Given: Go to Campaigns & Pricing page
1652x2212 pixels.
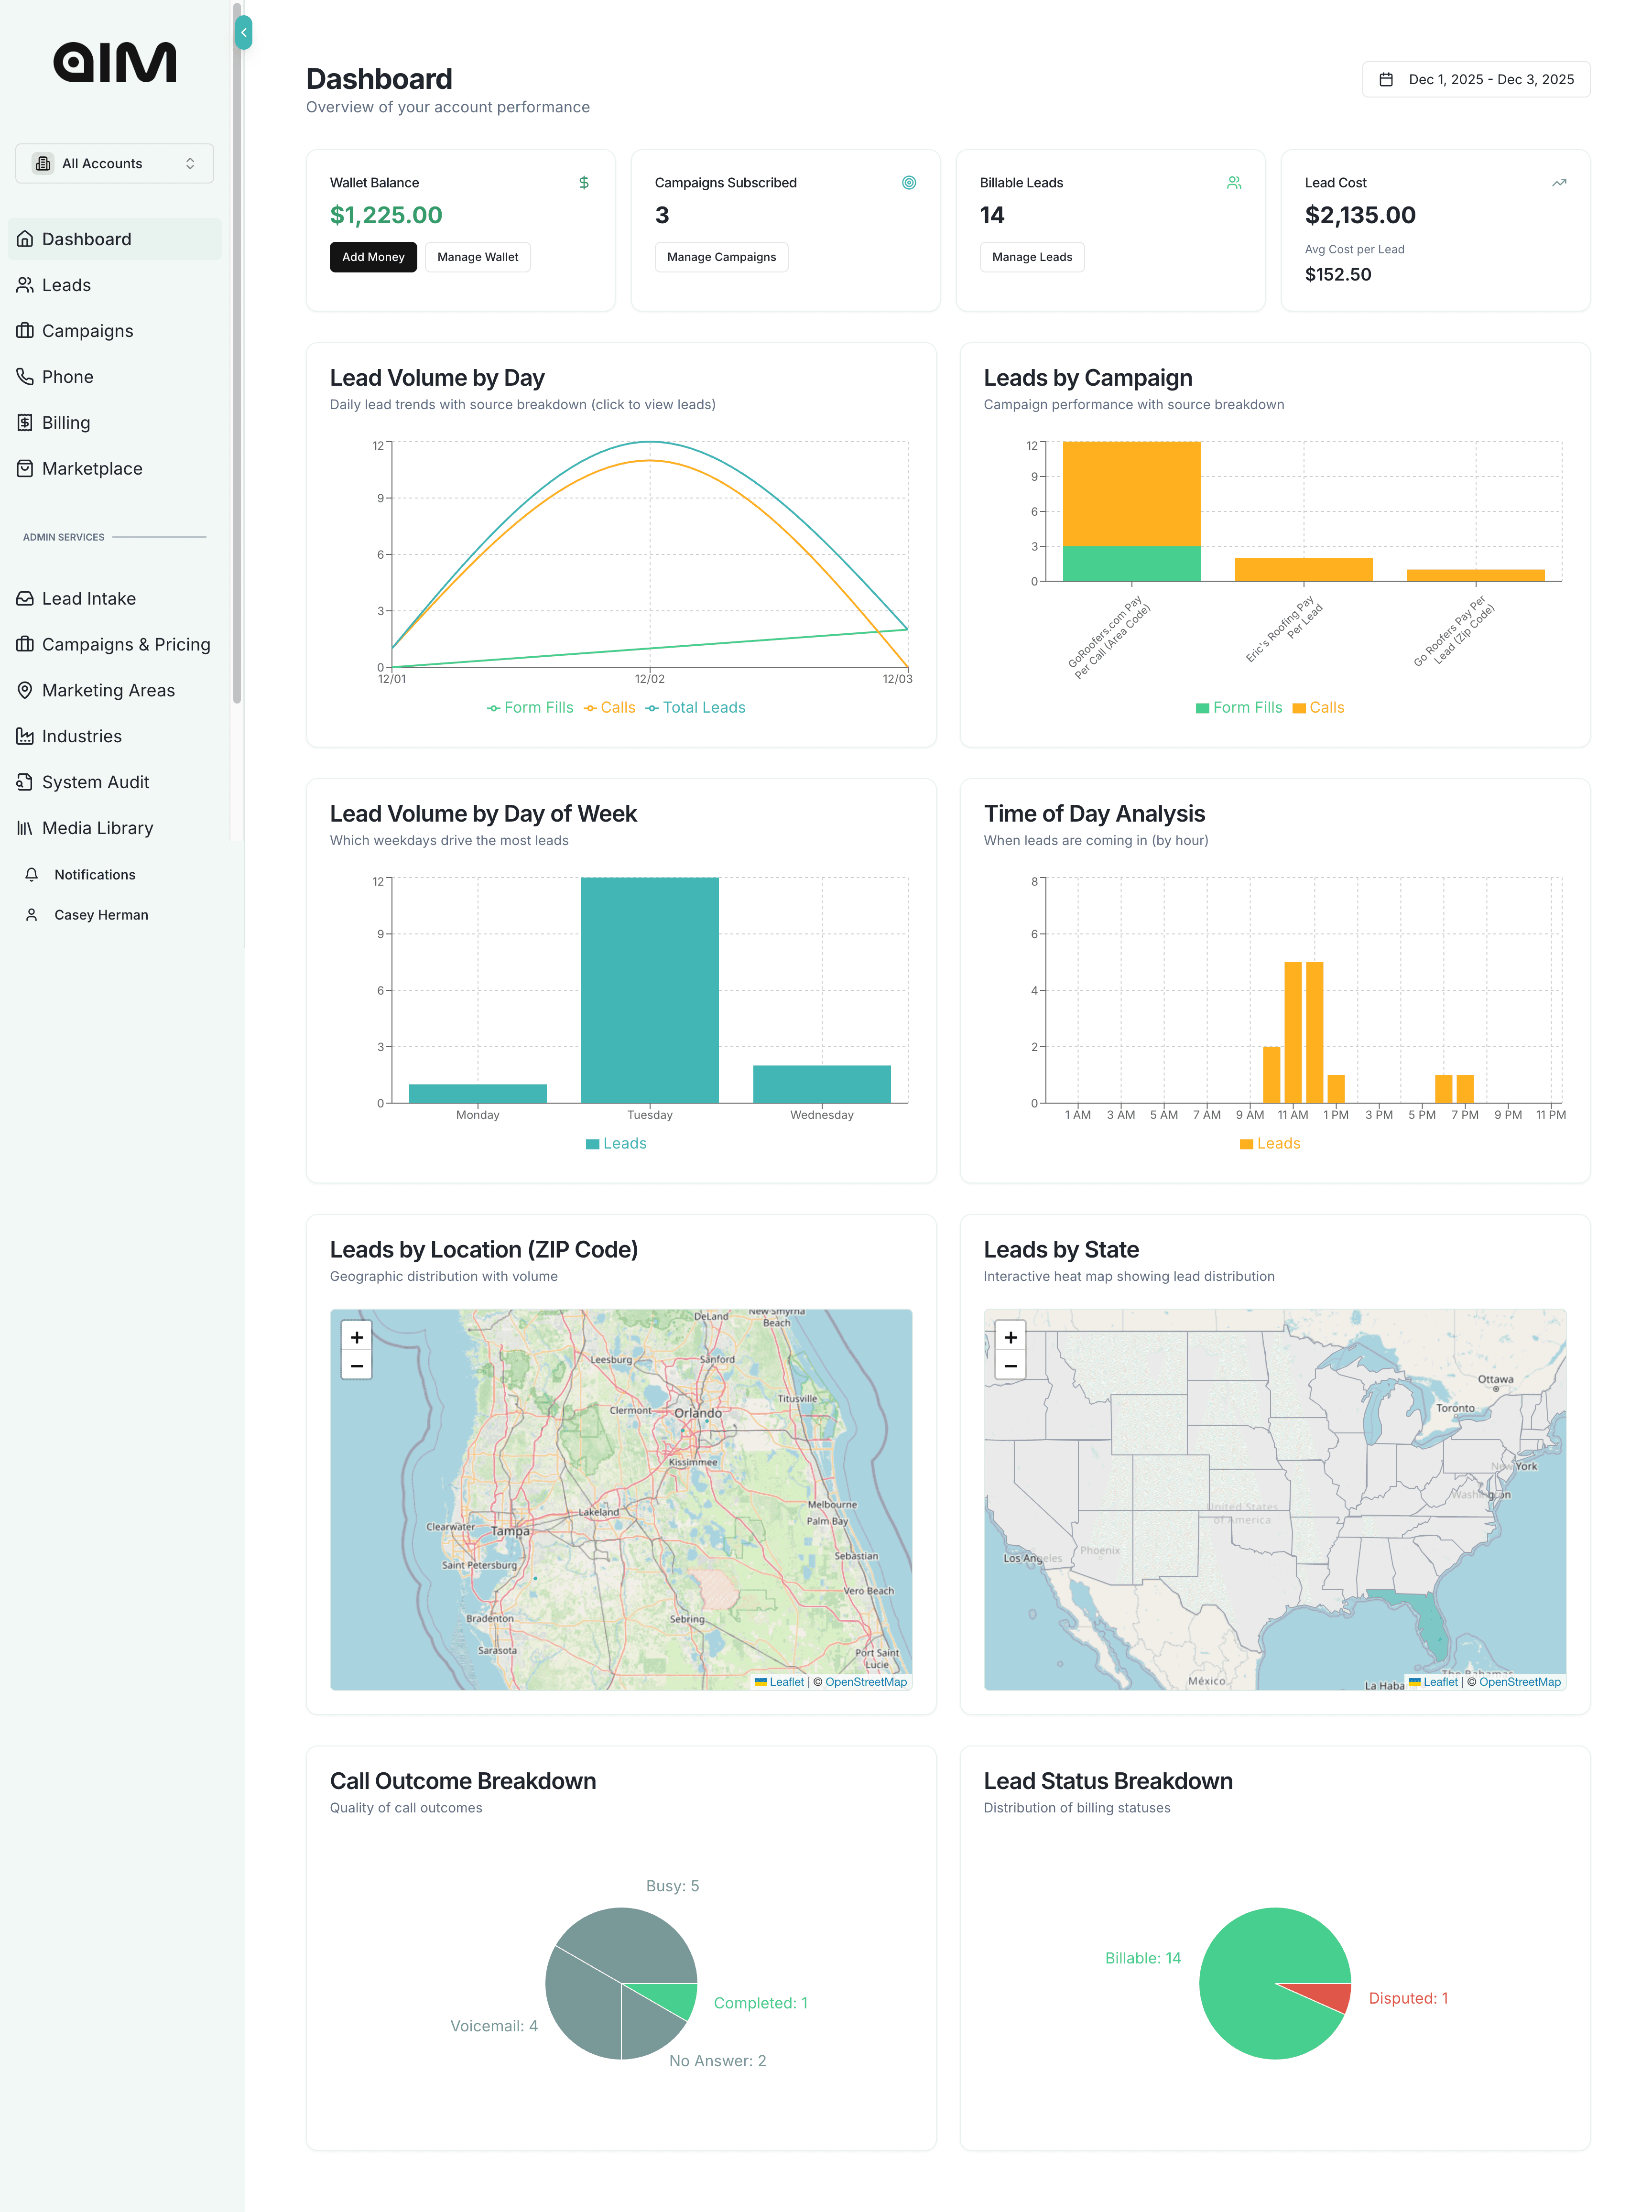Looking at the screenshot, I should tap(126, 645).
